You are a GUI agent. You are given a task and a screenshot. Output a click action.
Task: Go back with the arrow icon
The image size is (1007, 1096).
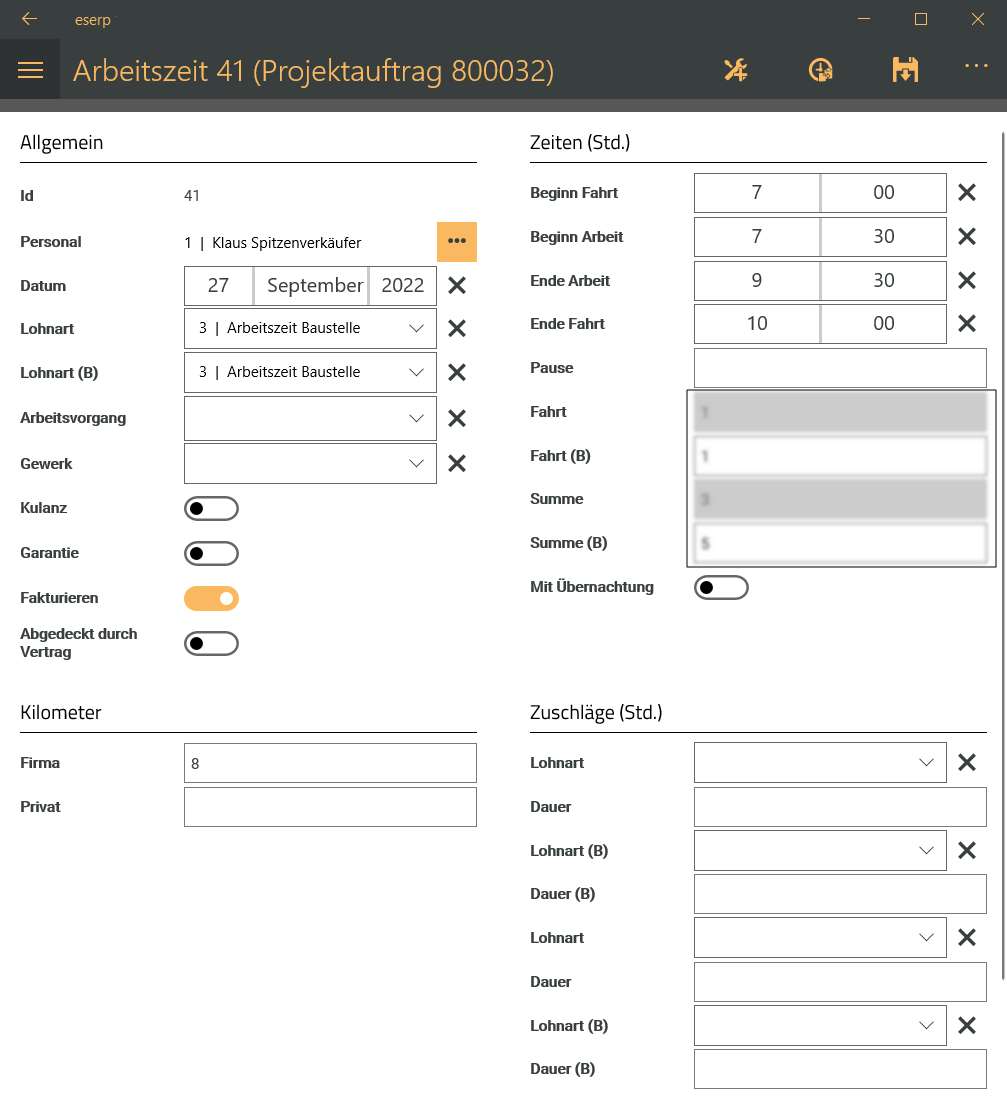click(x=29, y=19)
